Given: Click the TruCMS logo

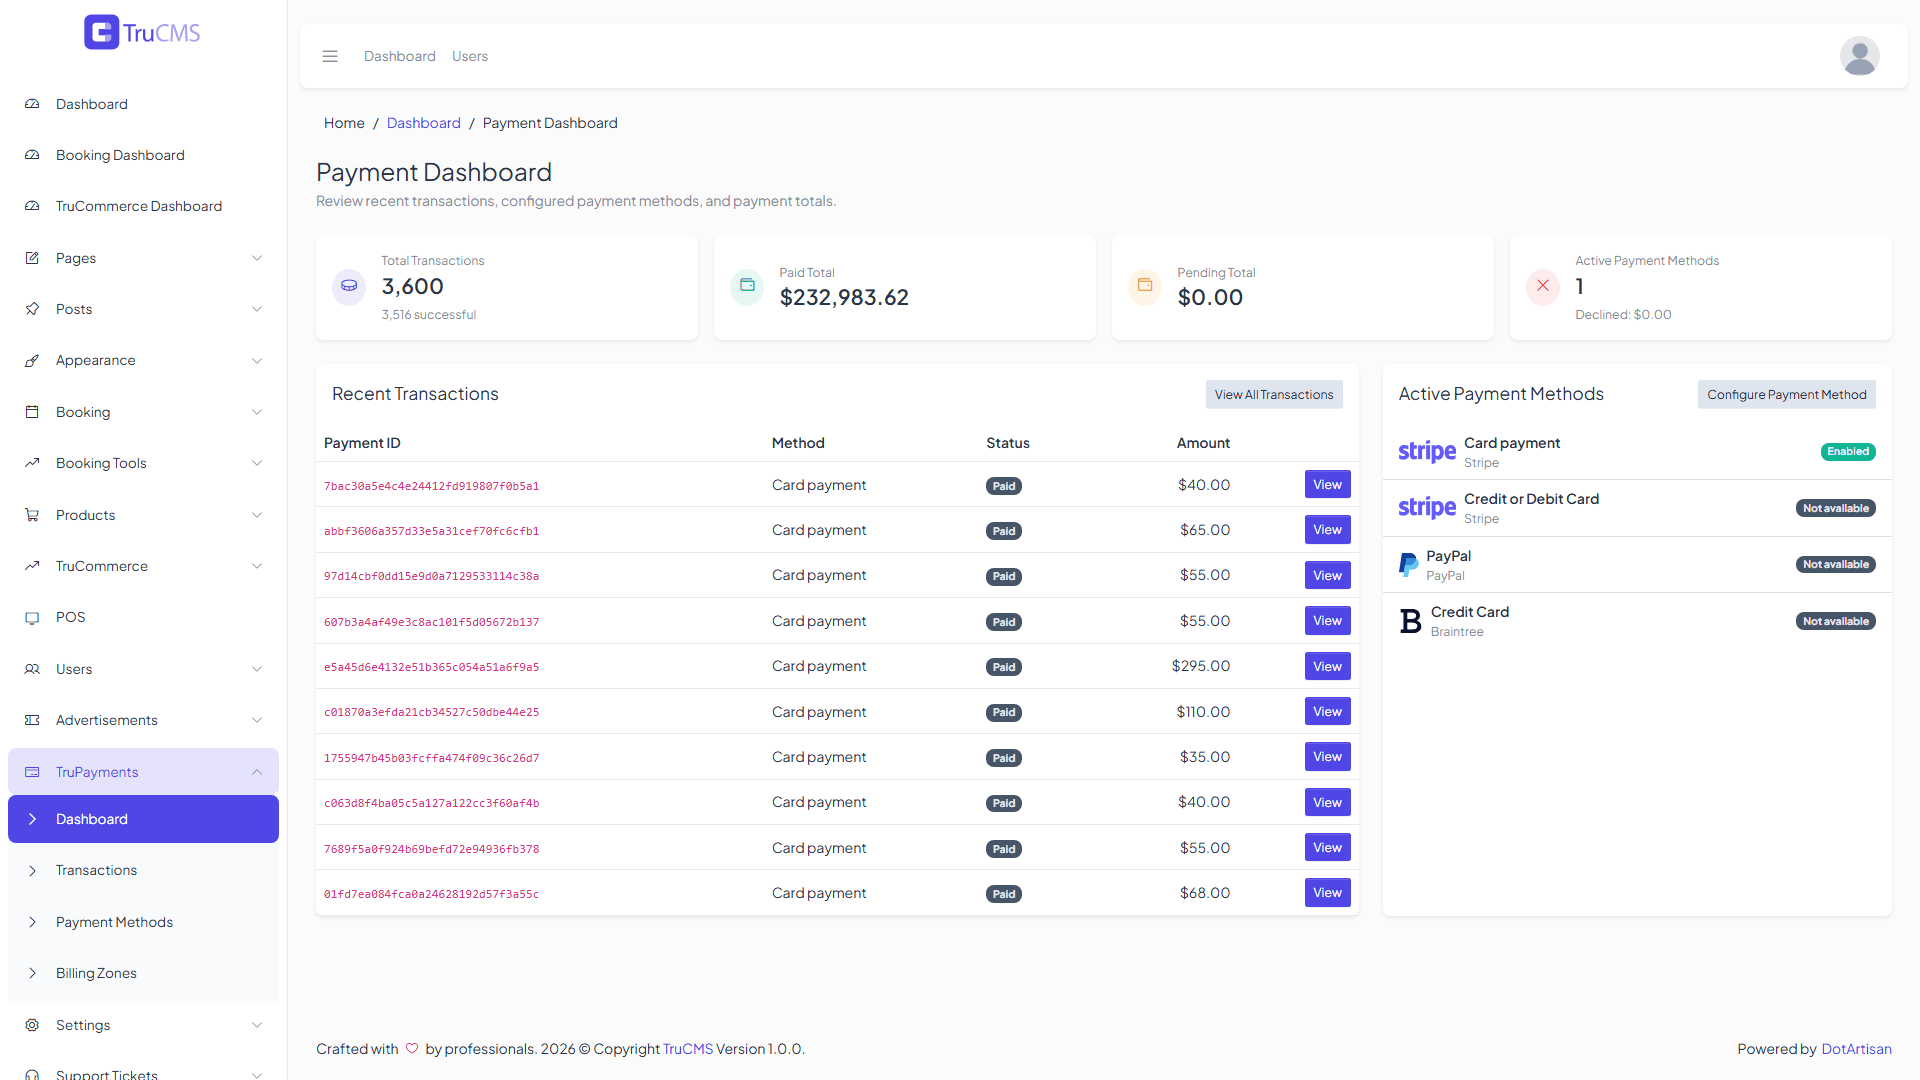Looking at the screenshot, I should pyautogui.click(x=142, y=32).
